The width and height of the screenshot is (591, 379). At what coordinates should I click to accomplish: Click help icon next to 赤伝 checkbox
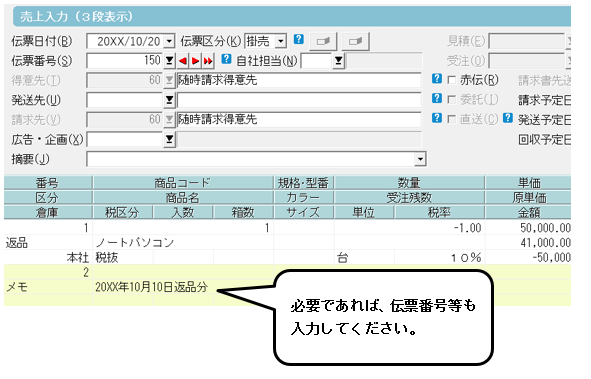[436, 78]
